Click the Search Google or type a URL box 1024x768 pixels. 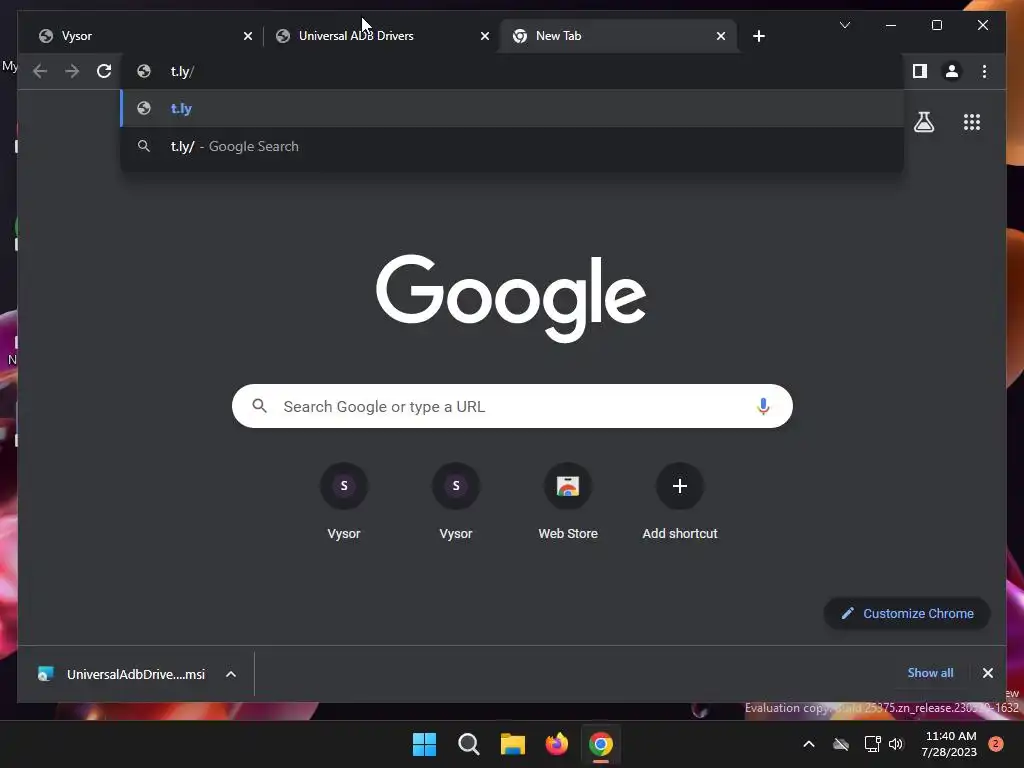pos(512,406)
